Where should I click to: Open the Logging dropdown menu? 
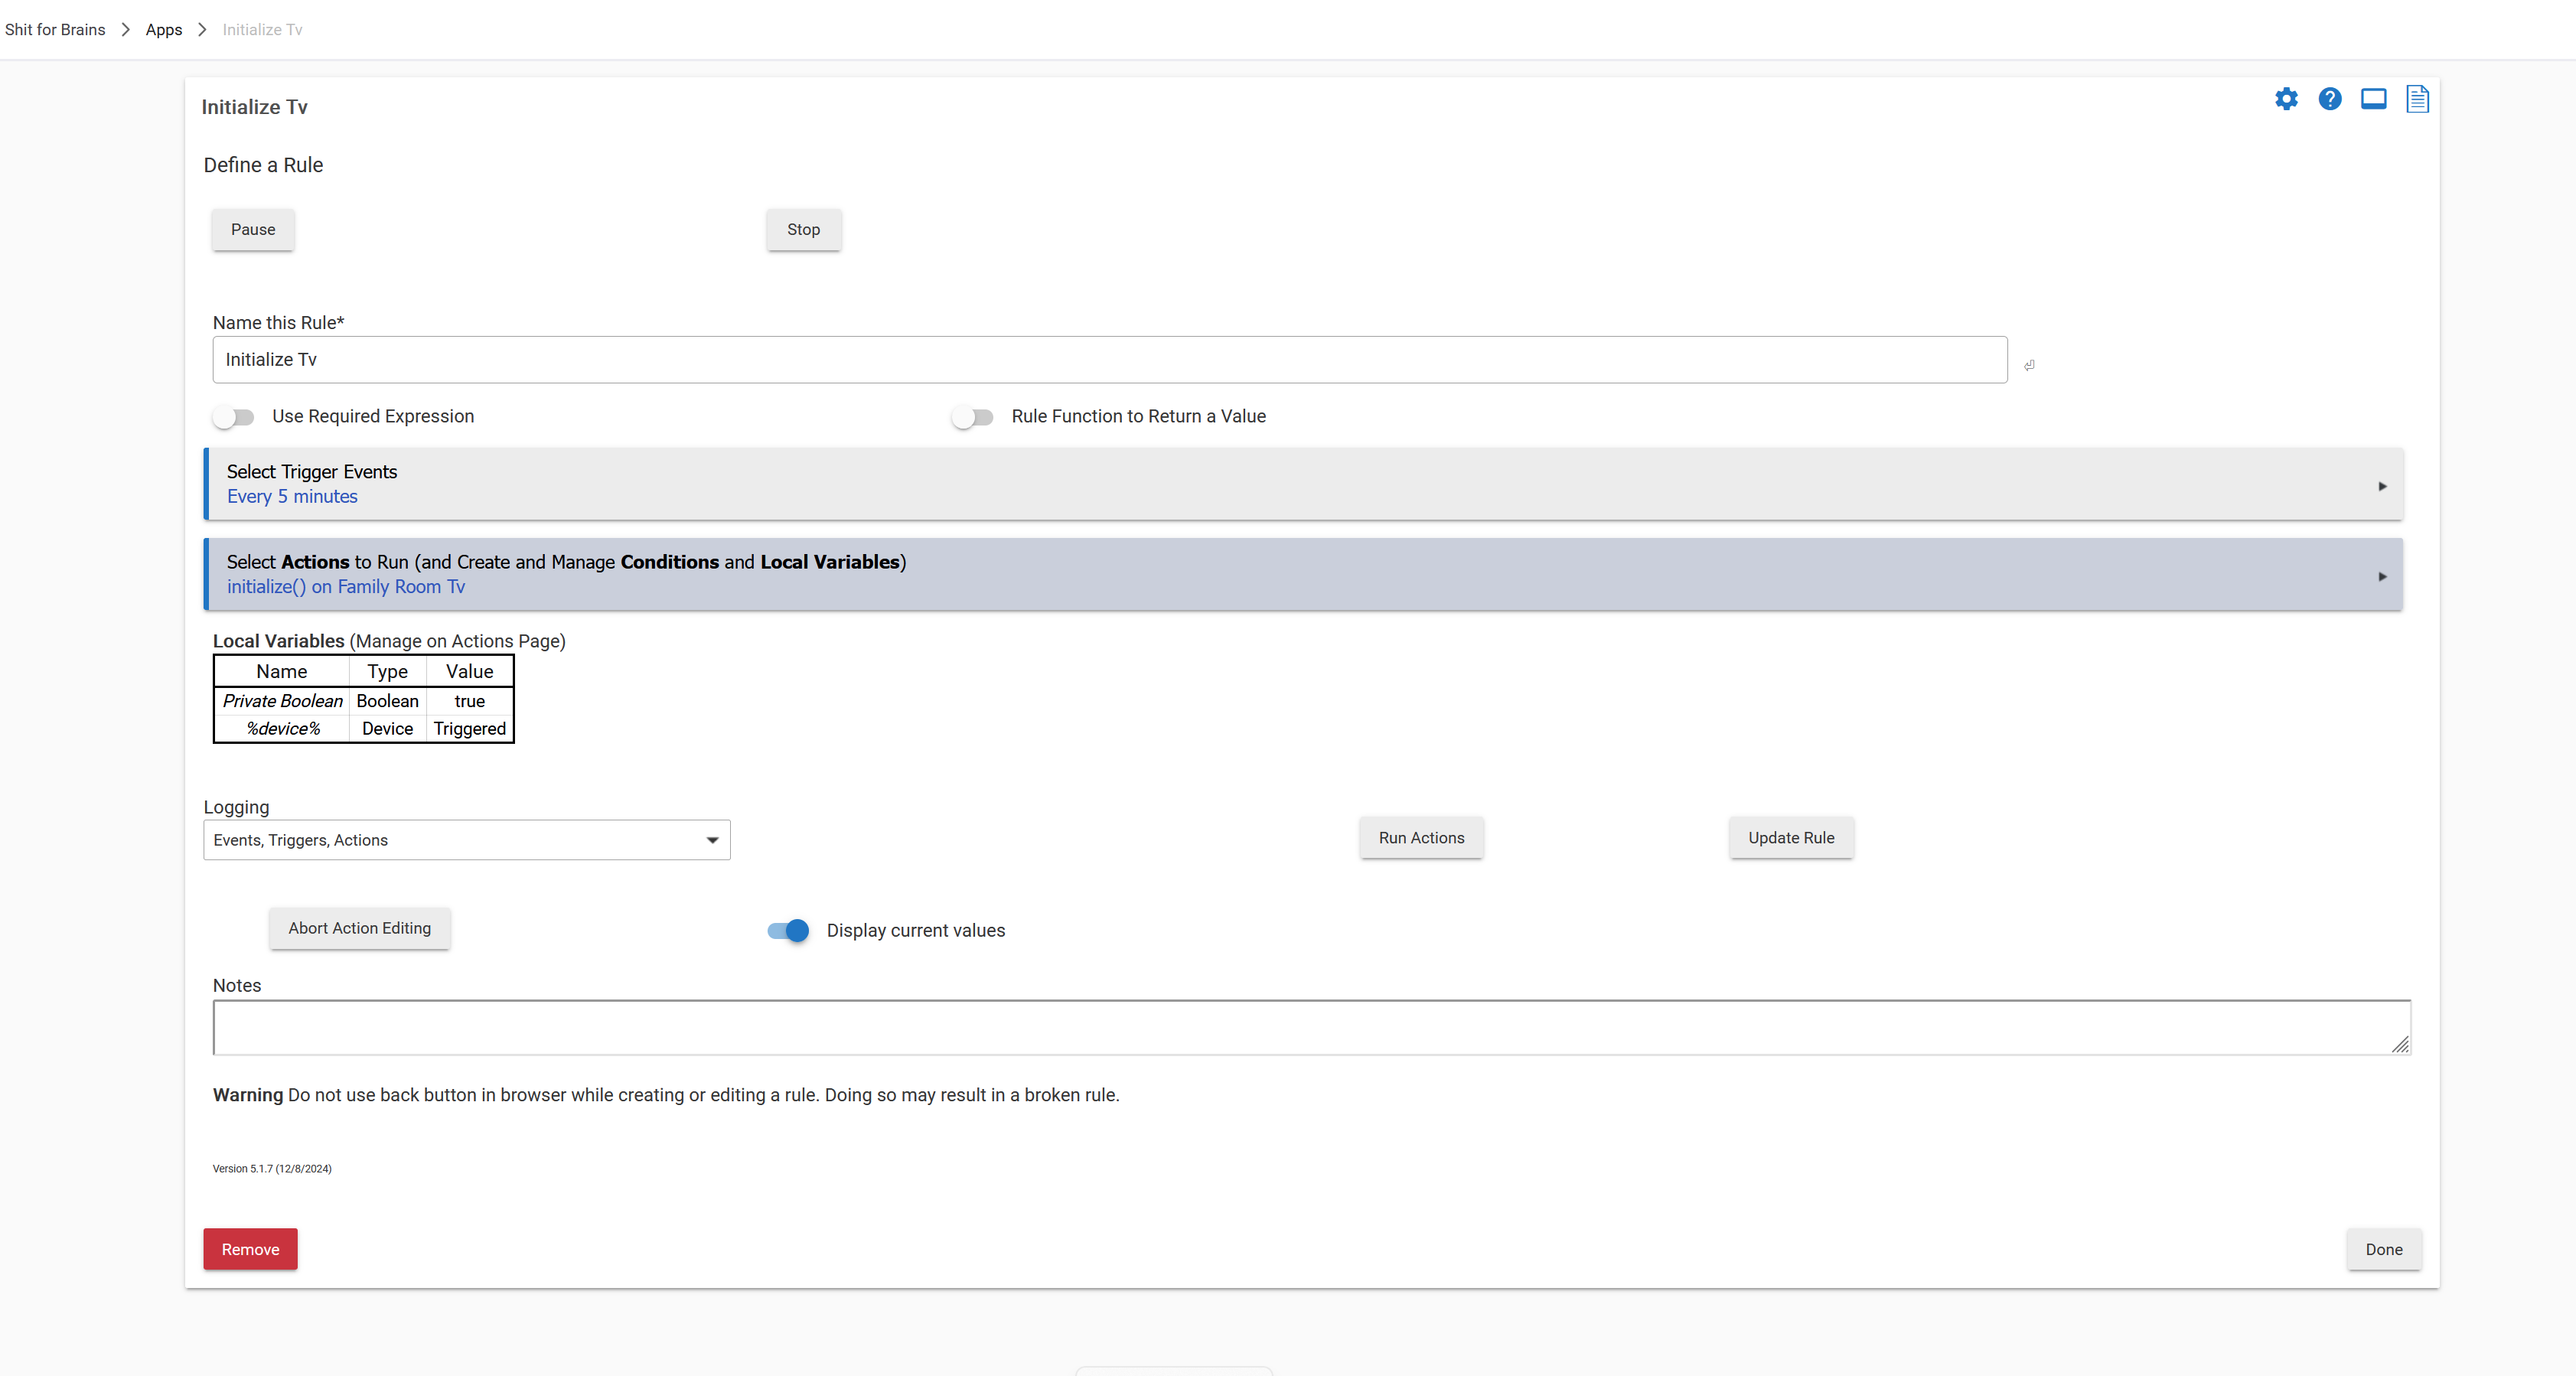point(466,840)
